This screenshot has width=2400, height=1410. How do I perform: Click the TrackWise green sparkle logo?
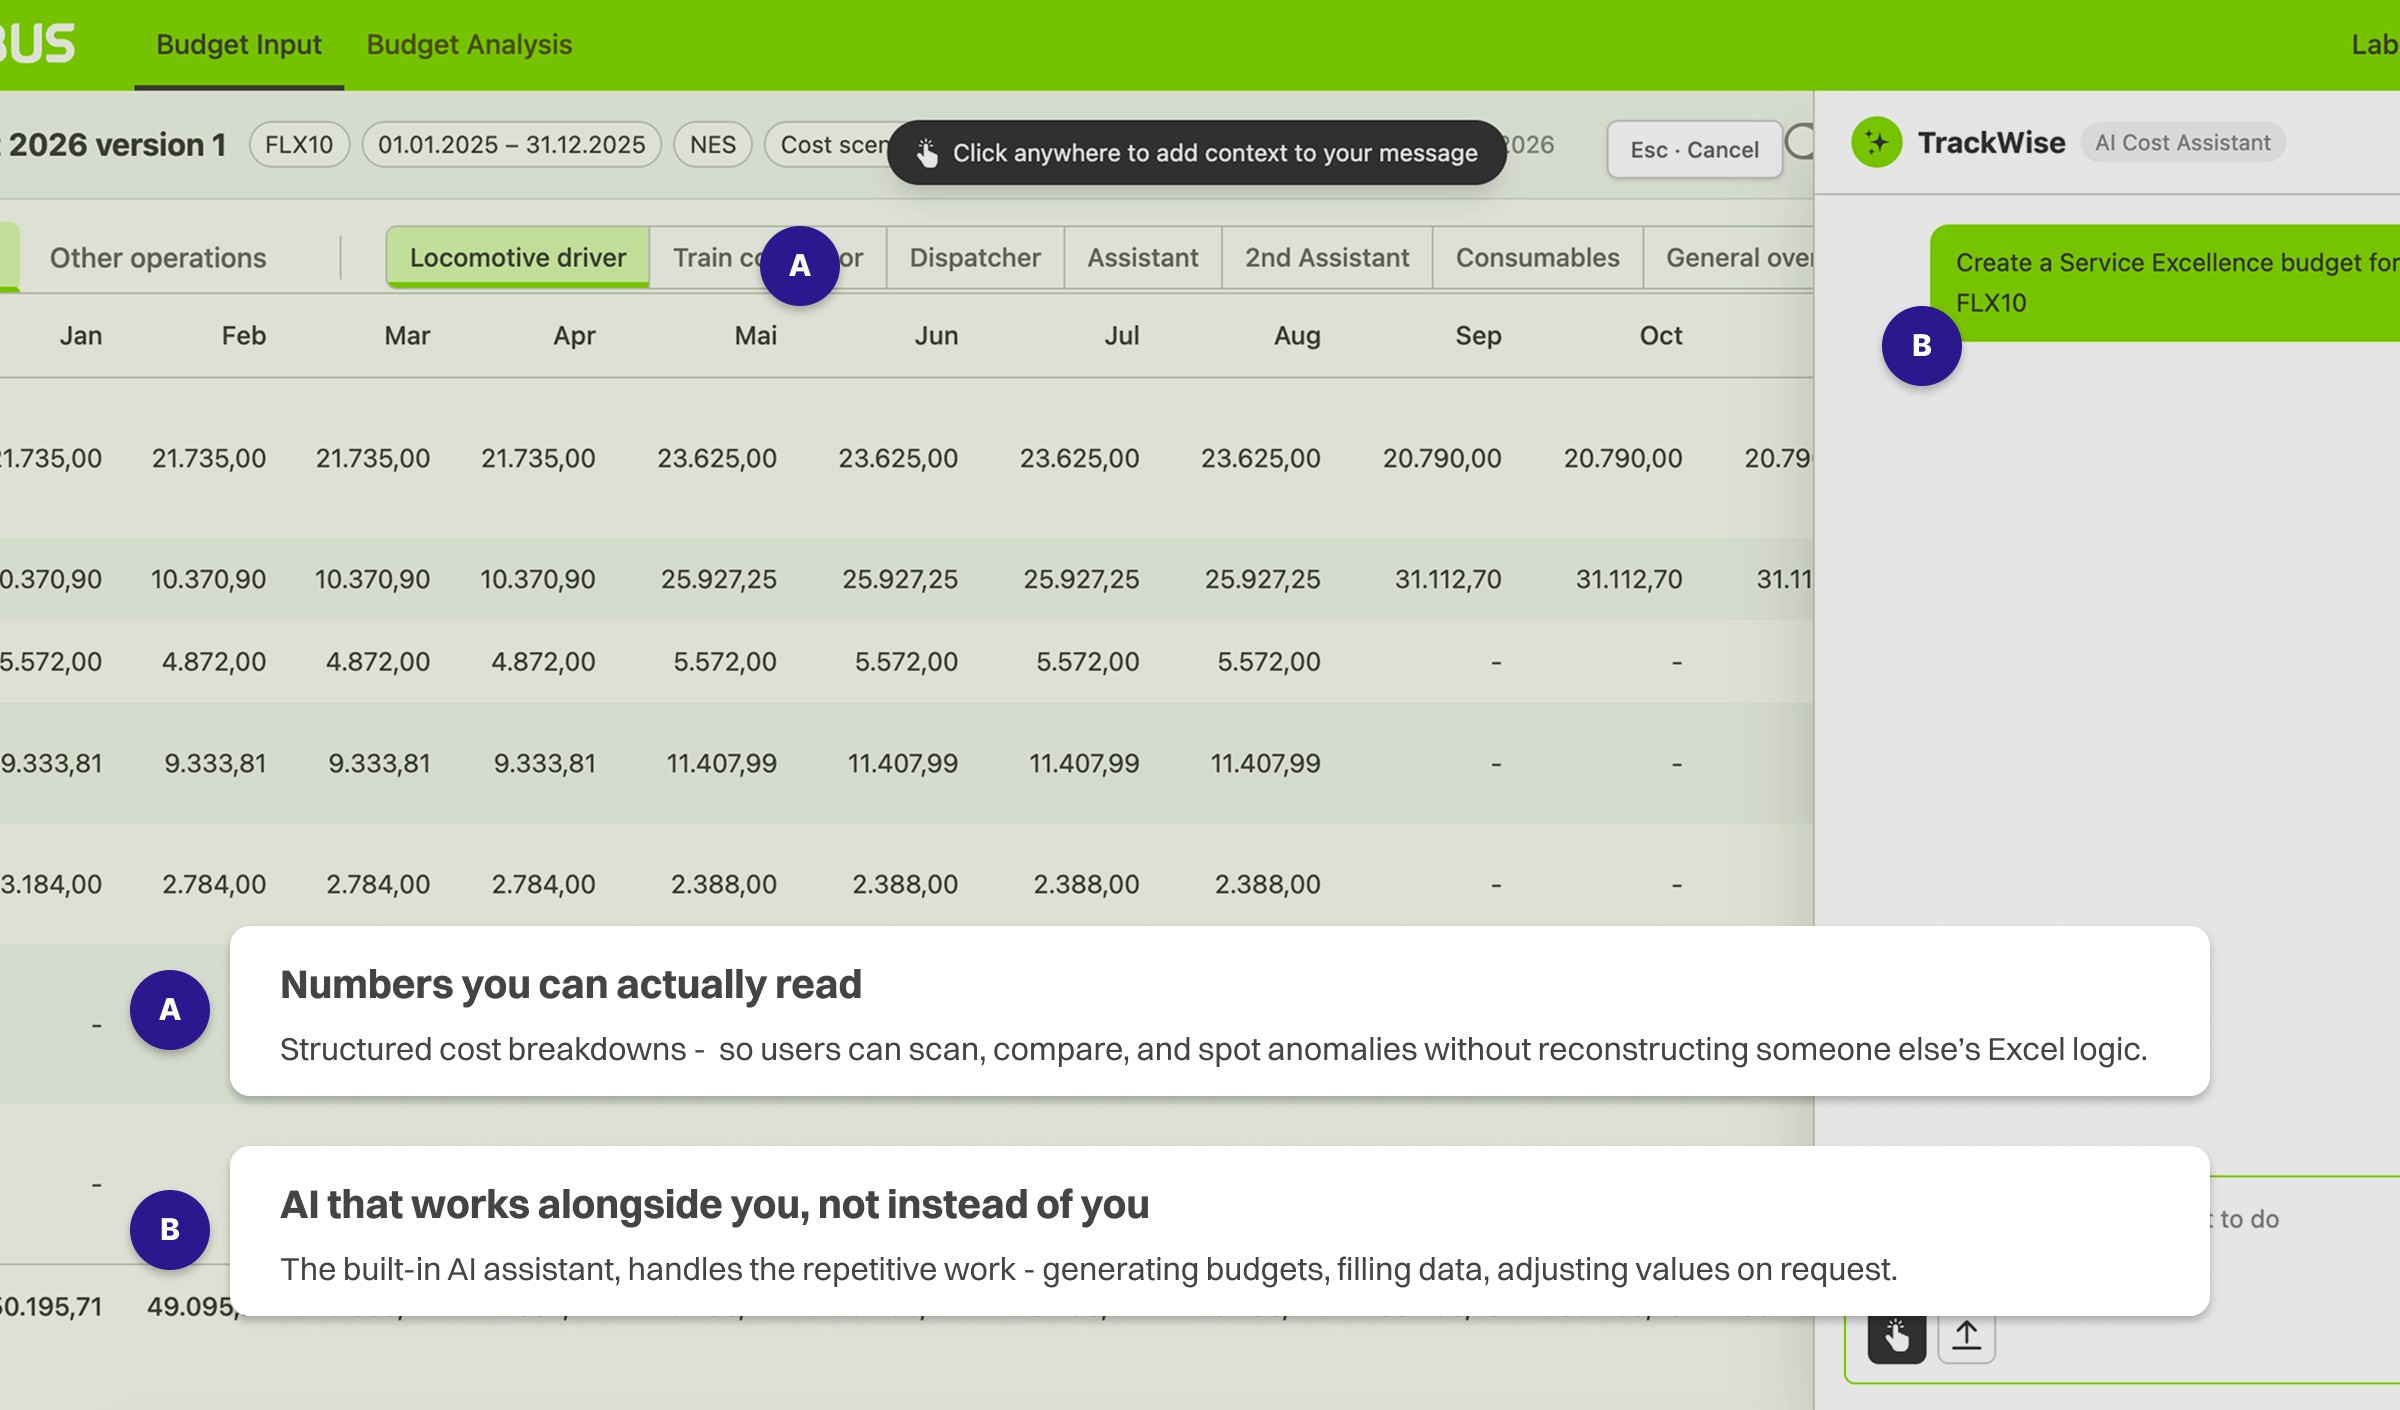pyautogui.click(x=1876, y=142)
